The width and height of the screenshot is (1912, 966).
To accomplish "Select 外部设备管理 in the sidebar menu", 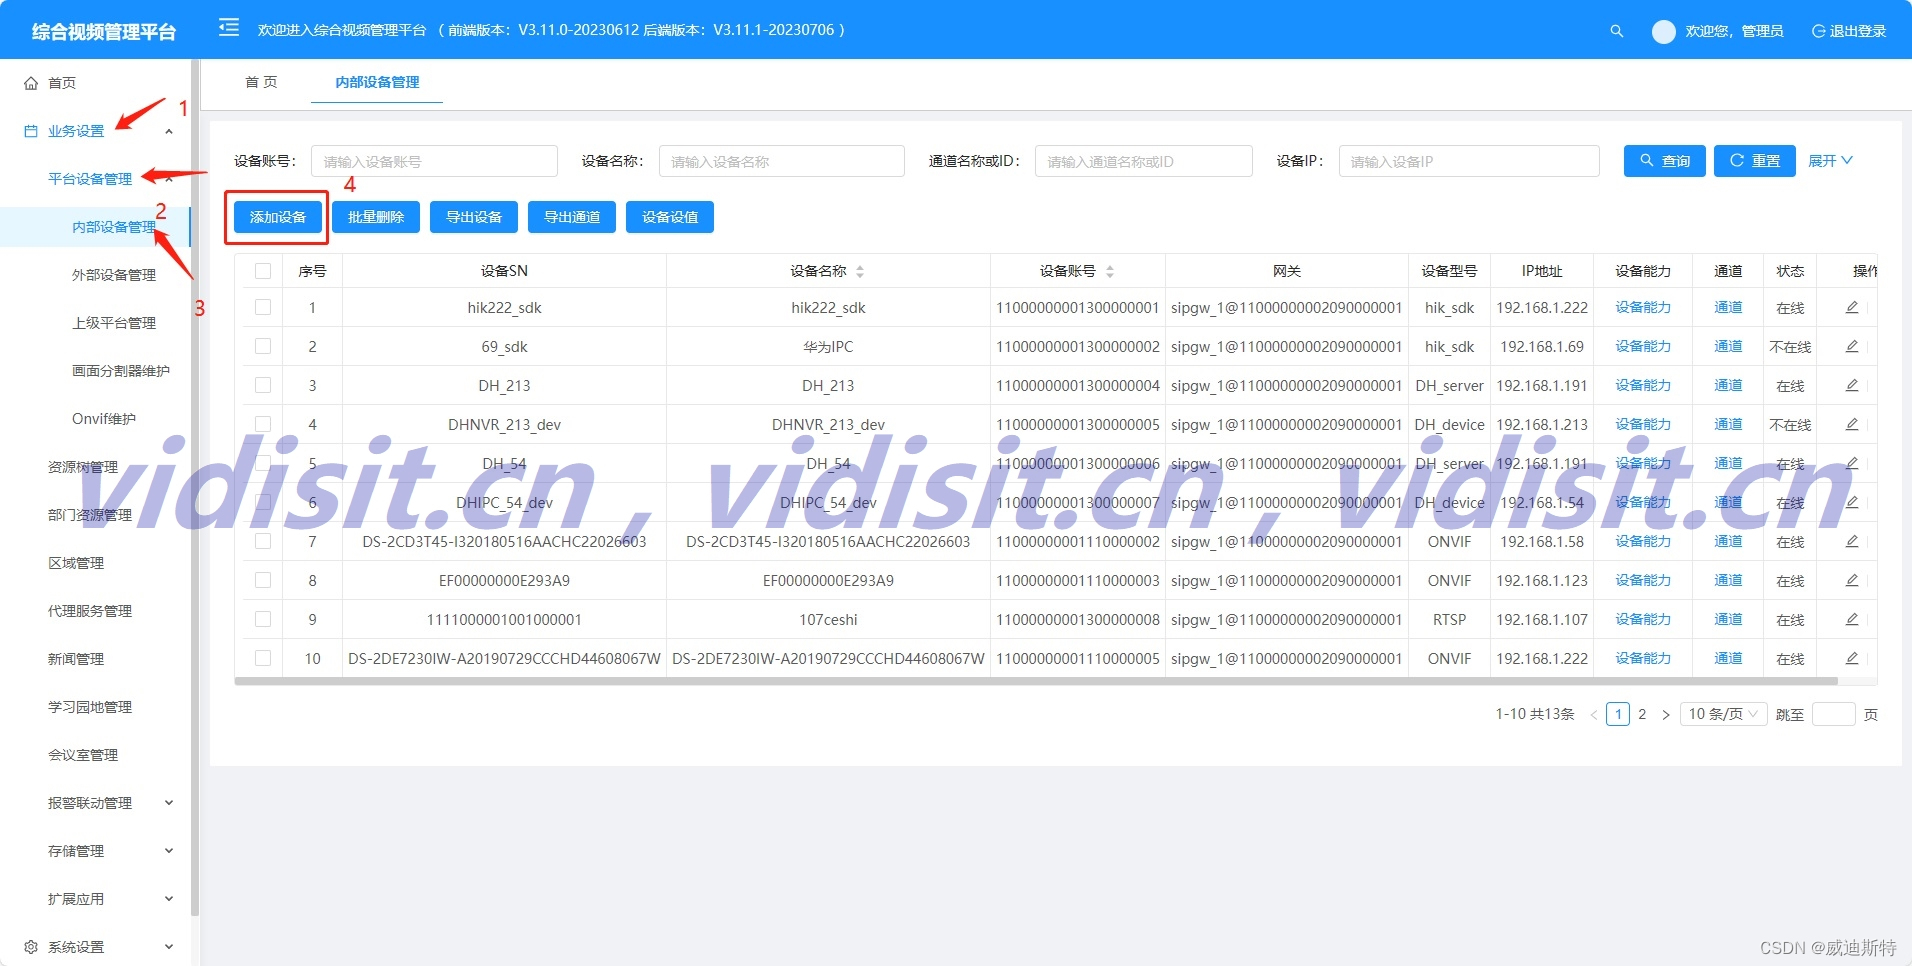I will 115,274.
